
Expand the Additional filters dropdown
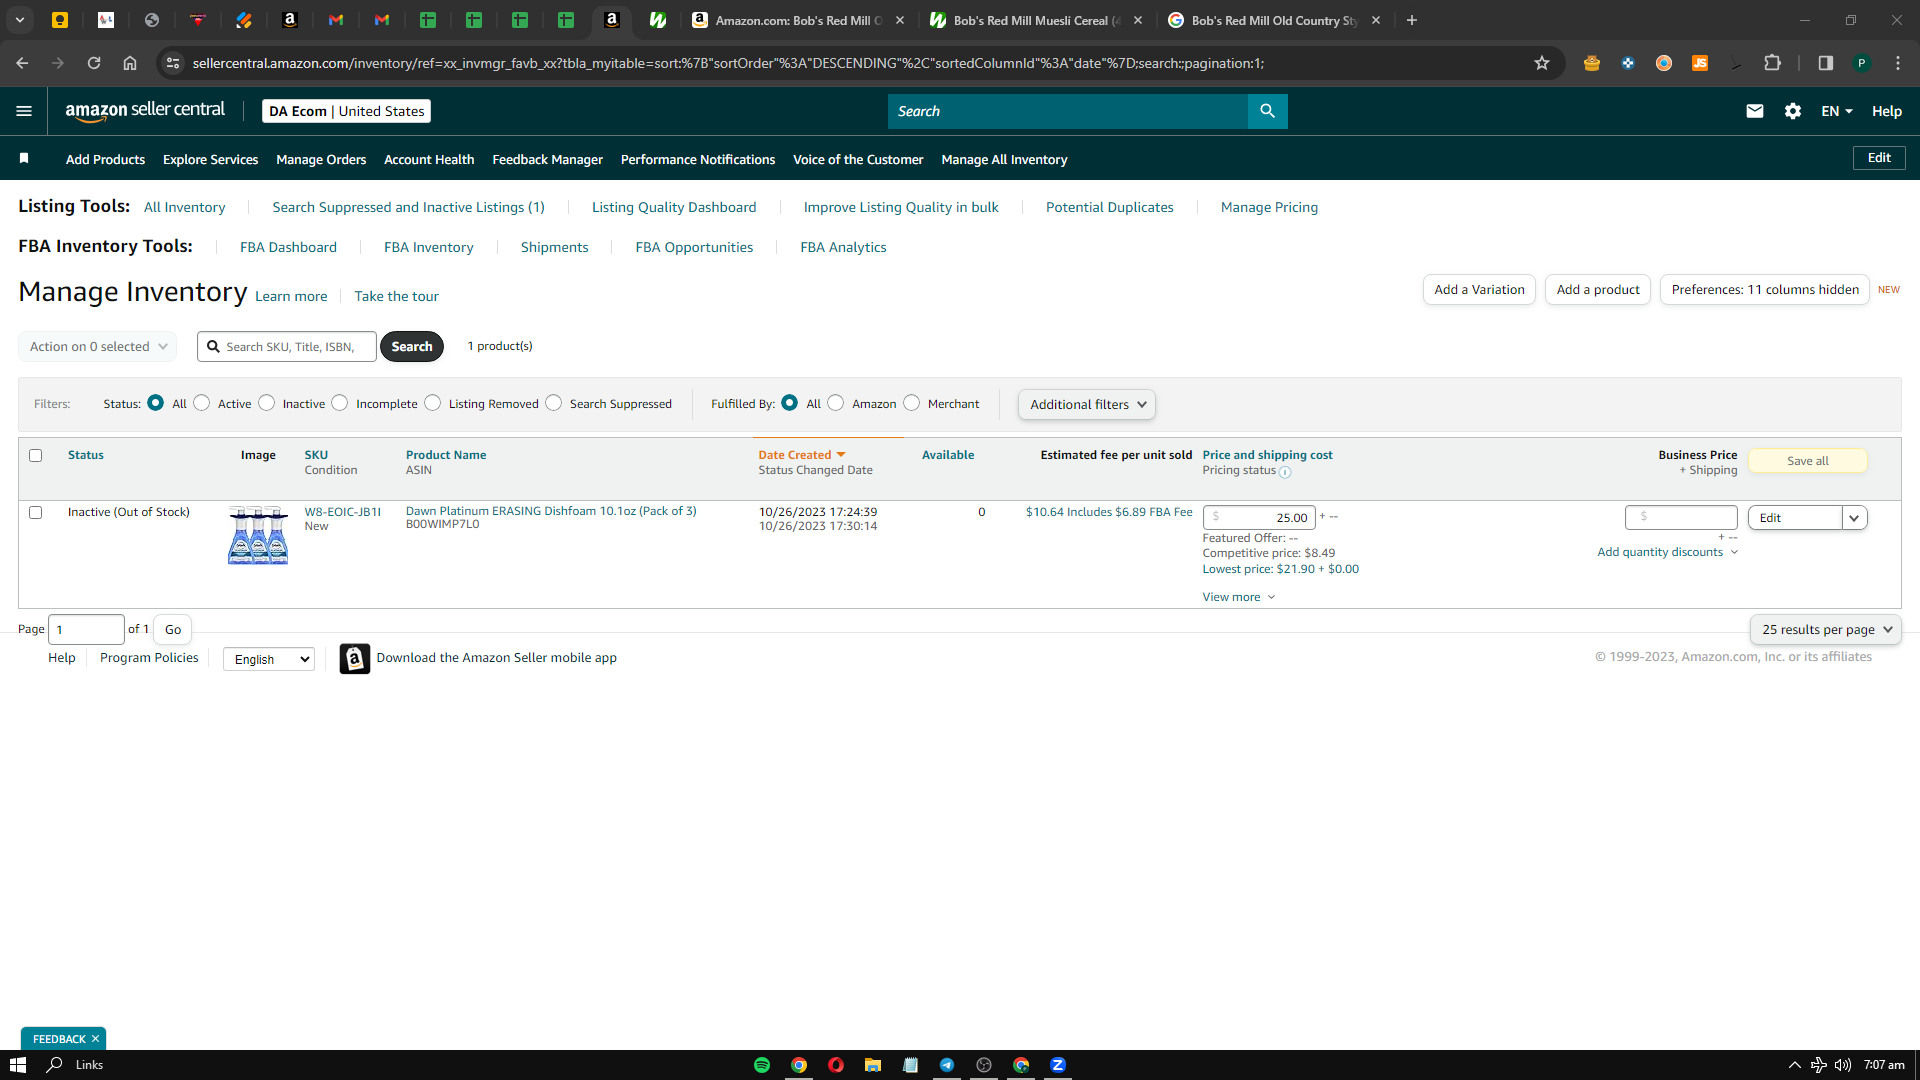coord(1087,405)
